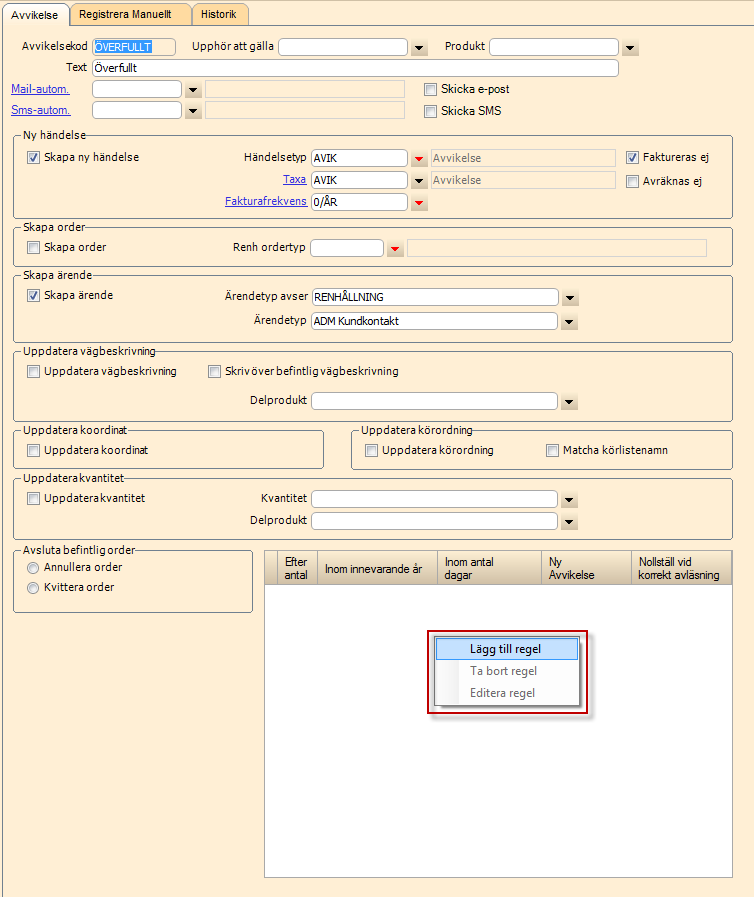Click the Inom antal dagar column header

pos(489,568)
